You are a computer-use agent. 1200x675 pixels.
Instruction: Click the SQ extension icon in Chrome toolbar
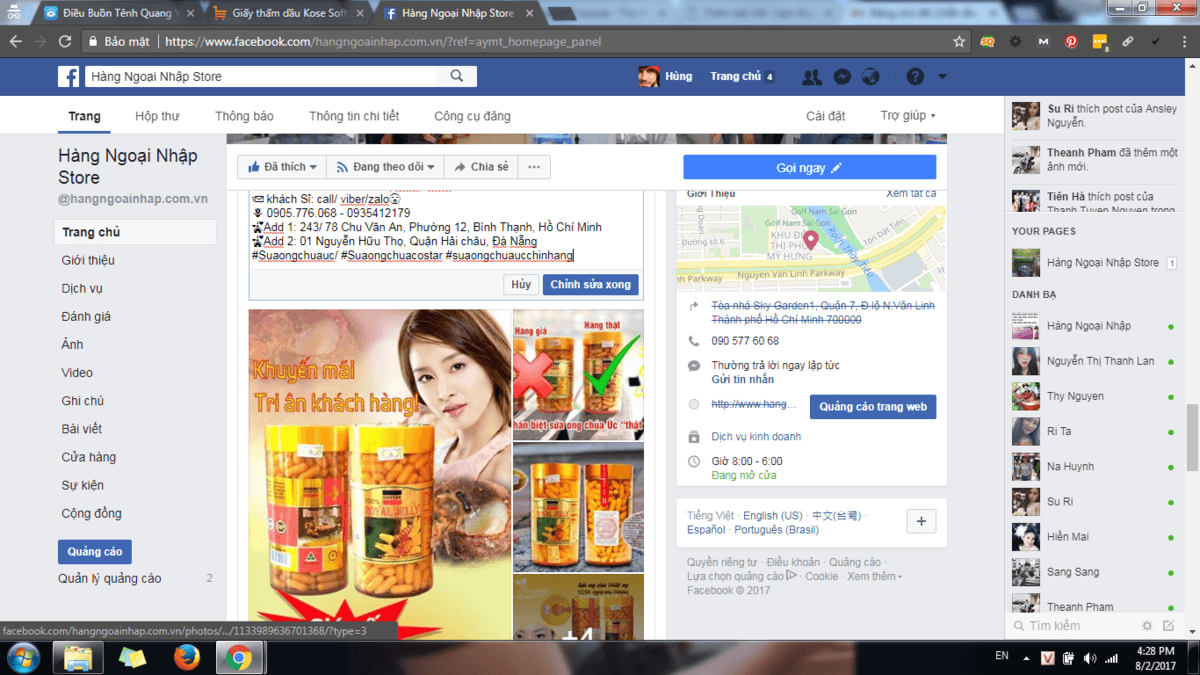987,42
